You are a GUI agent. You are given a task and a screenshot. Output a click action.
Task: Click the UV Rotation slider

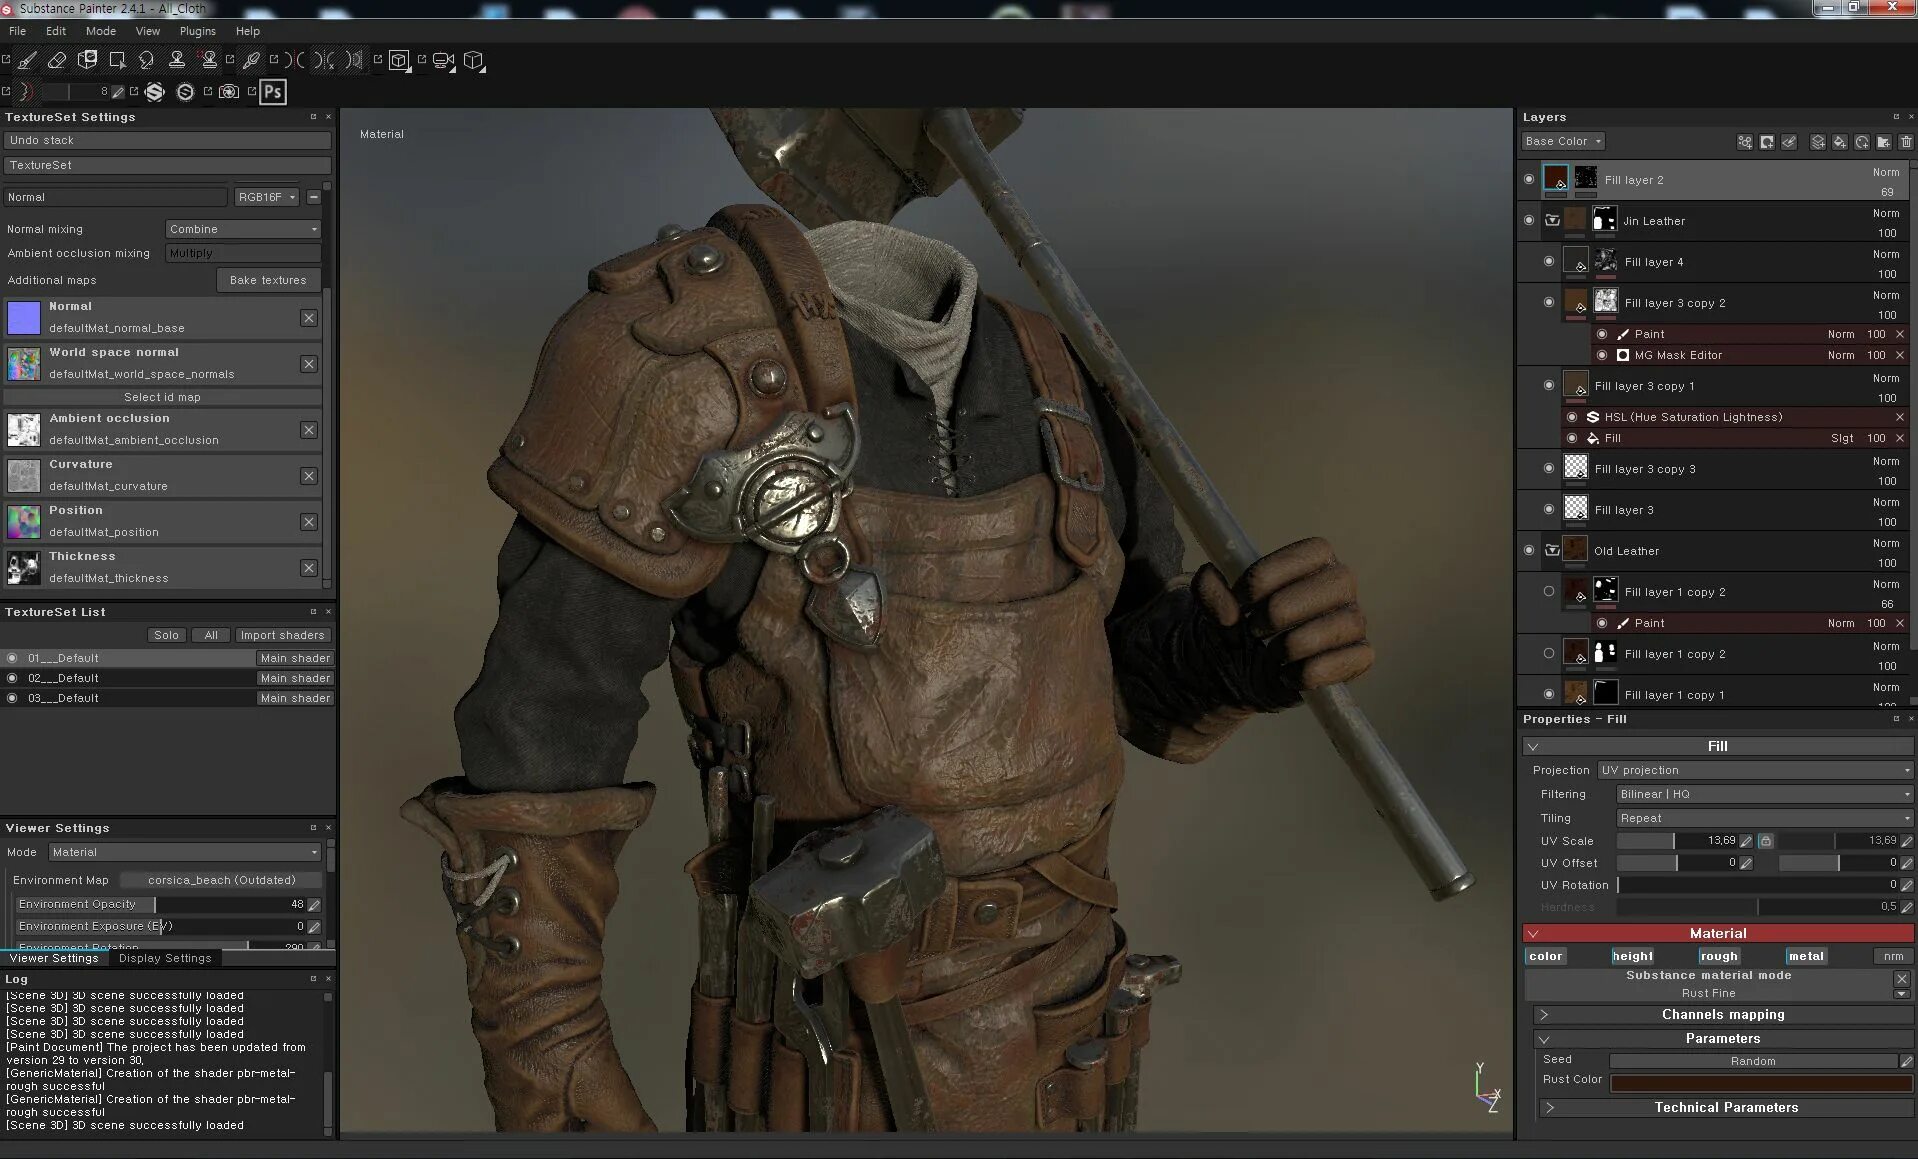tap(1757, 885)
